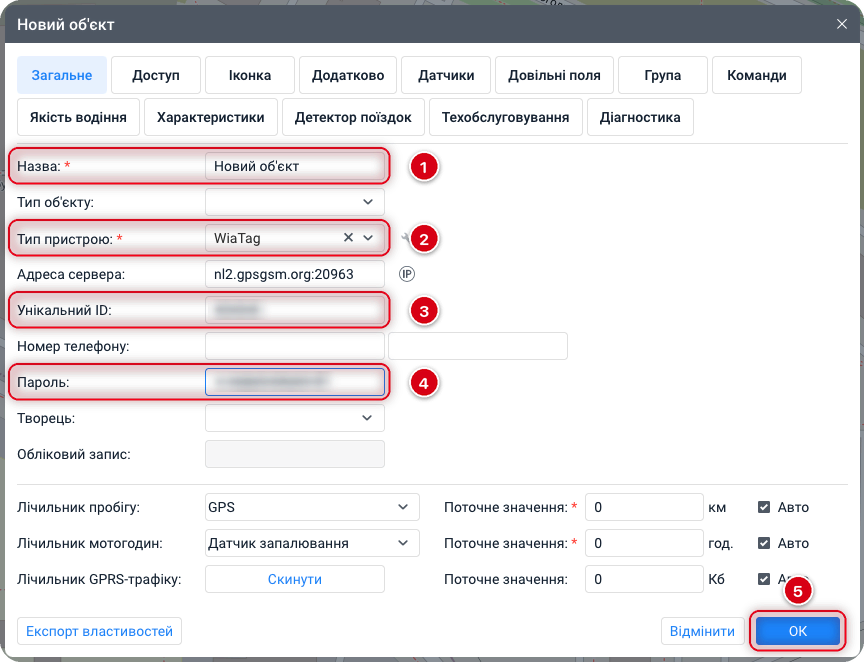This screenshot has height=662, width=864.
Task: Open the Довільні поля tab
Action: (x=554, y=75)
